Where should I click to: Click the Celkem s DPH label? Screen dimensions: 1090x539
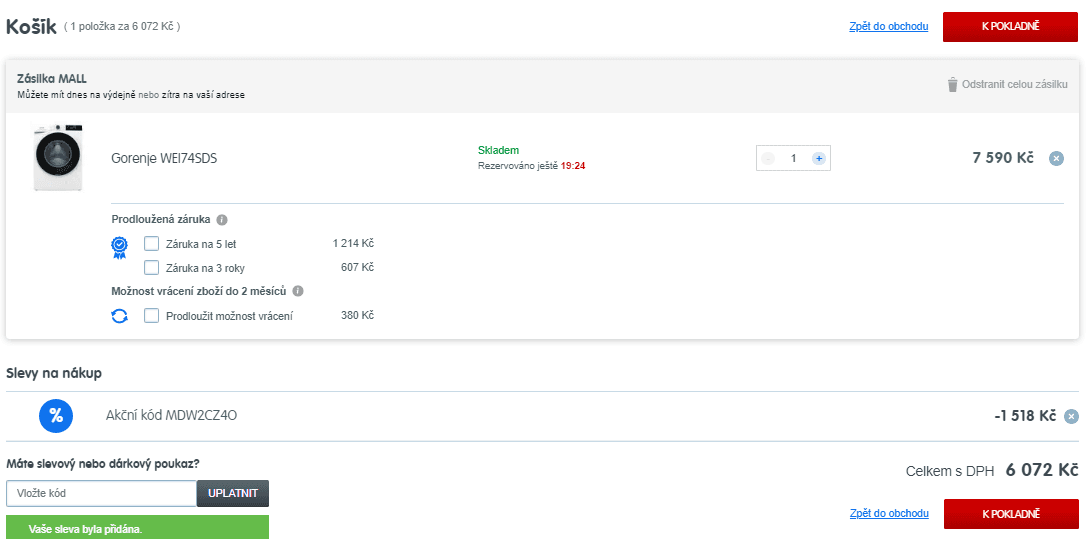click(x=949, y=472)
